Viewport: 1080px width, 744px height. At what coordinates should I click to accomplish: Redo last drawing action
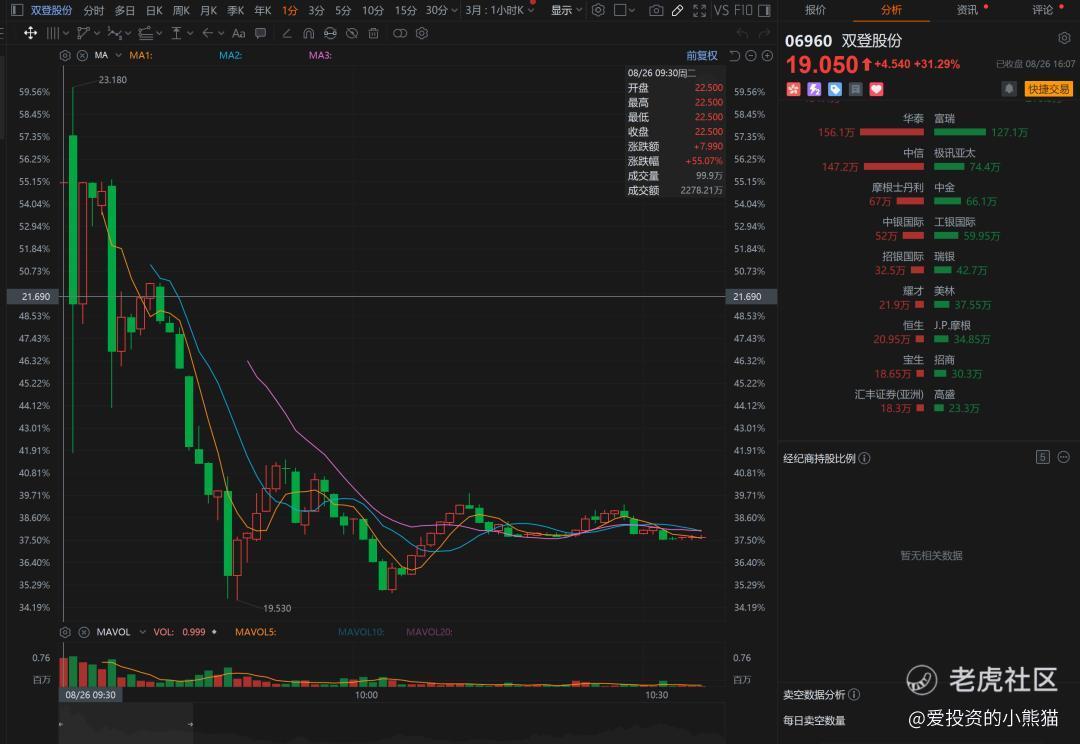coord(764,33)
